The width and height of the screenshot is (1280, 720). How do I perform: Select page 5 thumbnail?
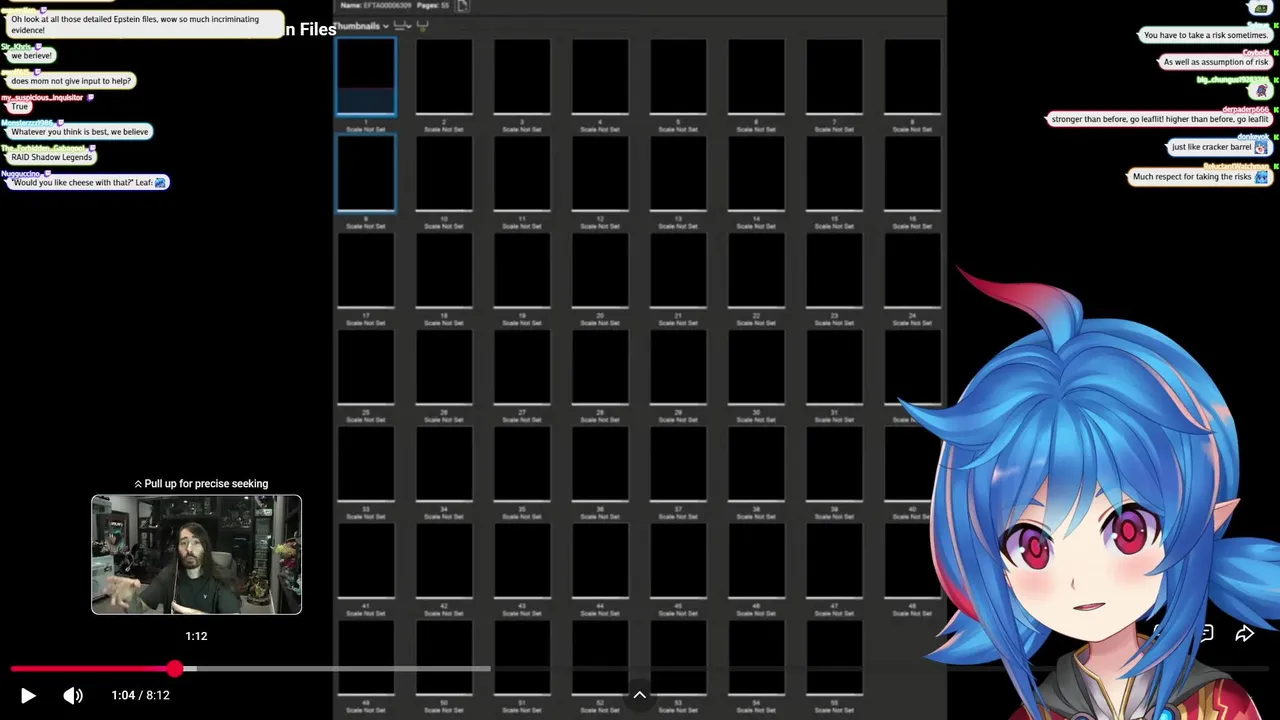678,77
